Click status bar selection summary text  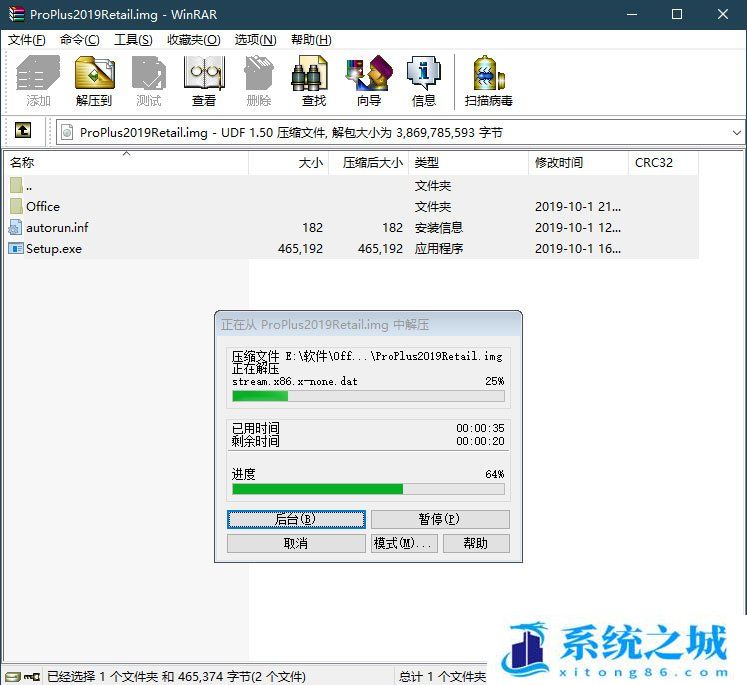(176, 676)
